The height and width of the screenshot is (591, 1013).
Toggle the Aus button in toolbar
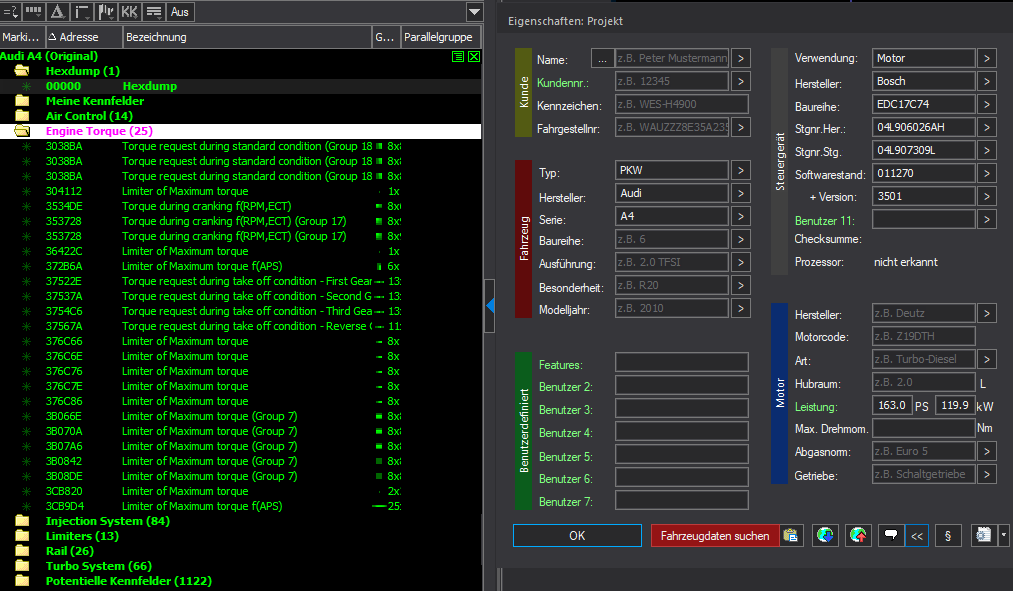pyautogui.click(x=181, y=12)
